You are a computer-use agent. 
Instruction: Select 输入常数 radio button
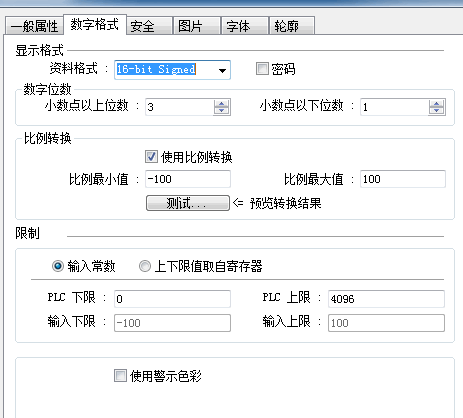58,266
